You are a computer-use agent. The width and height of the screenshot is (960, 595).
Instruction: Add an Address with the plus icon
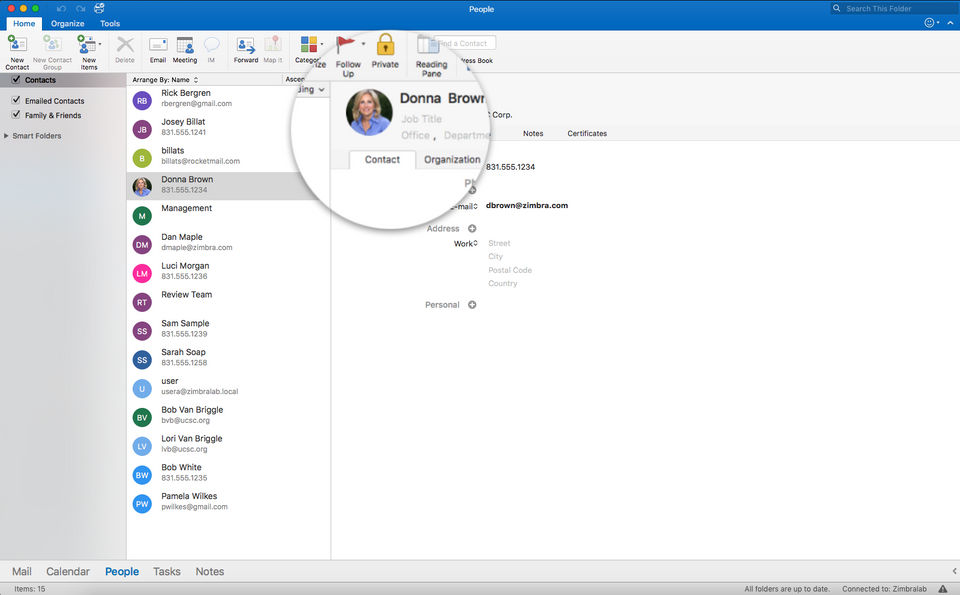pyautogui.click(x=472, y=228)
